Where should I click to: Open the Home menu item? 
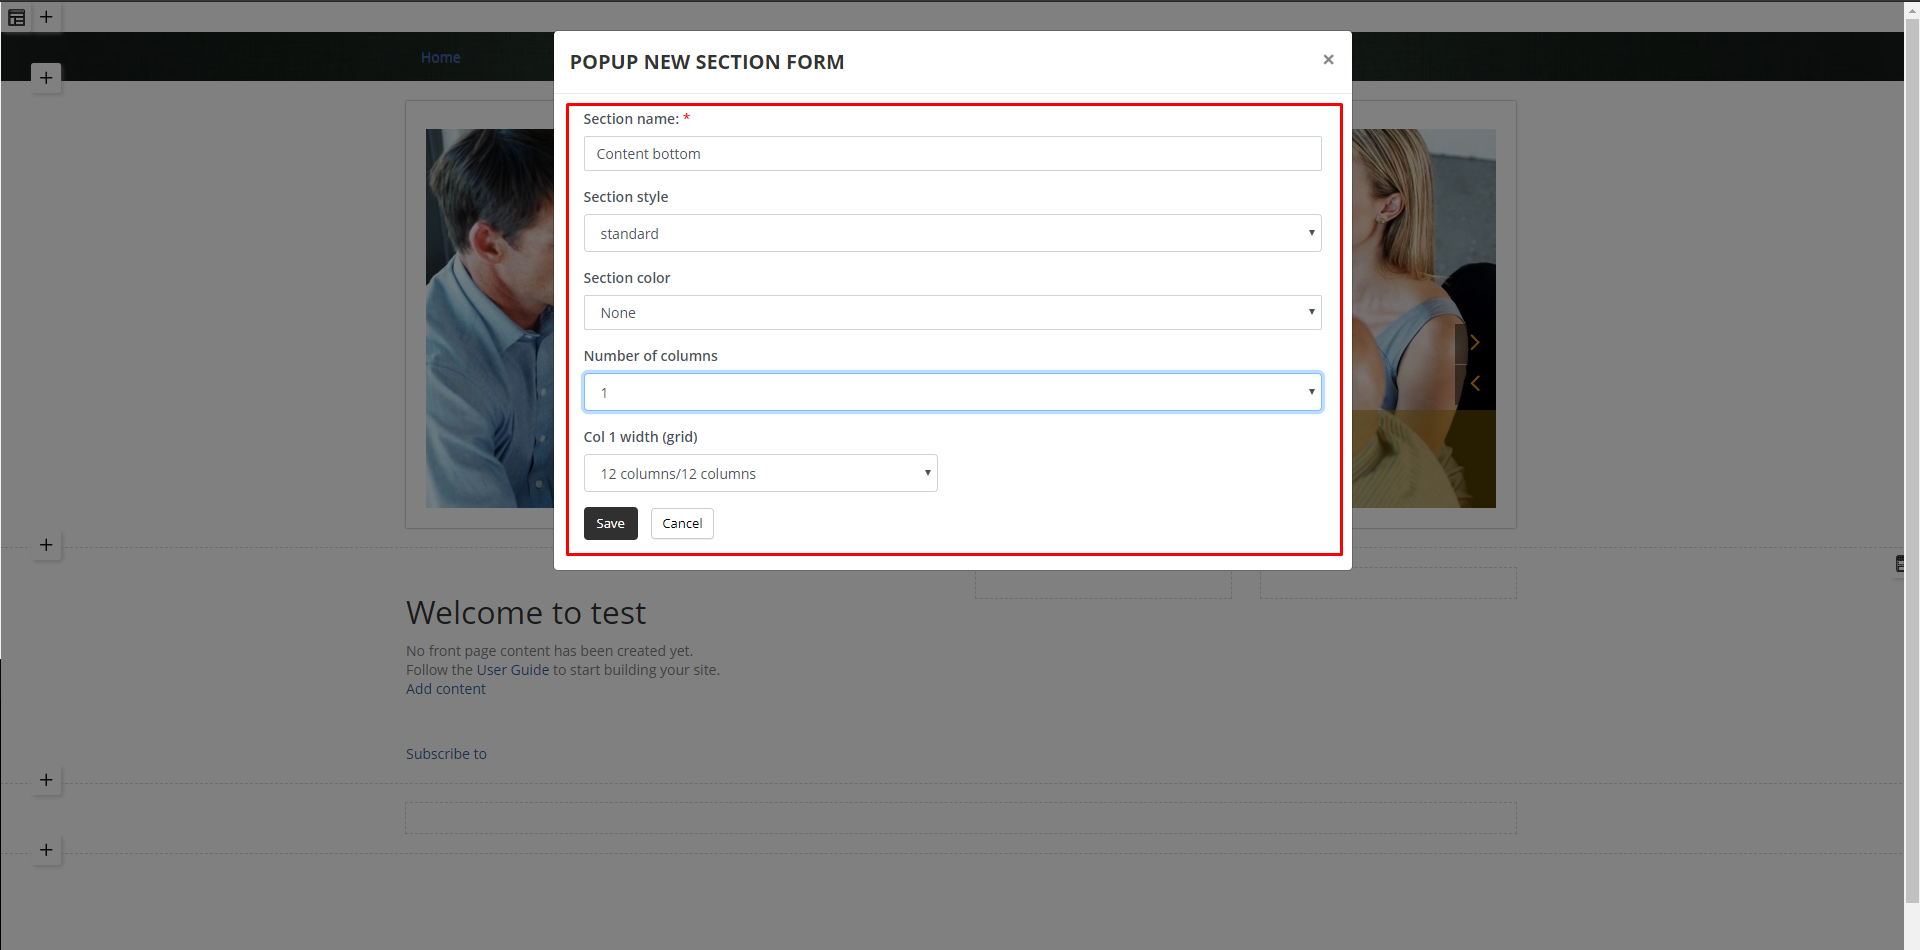[x=440, y=57]
